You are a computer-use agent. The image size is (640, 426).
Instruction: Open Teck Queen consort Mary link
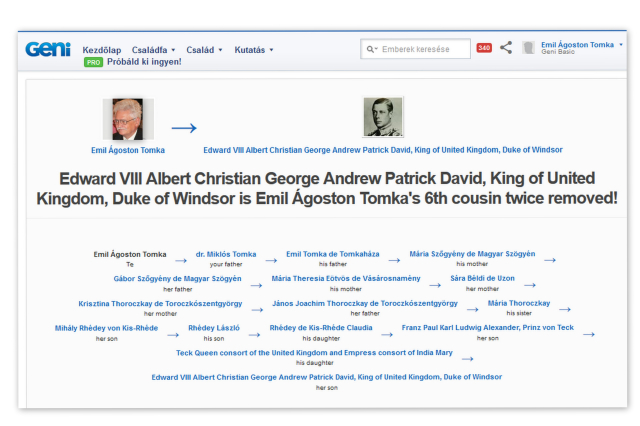click(x=314, y=352)
